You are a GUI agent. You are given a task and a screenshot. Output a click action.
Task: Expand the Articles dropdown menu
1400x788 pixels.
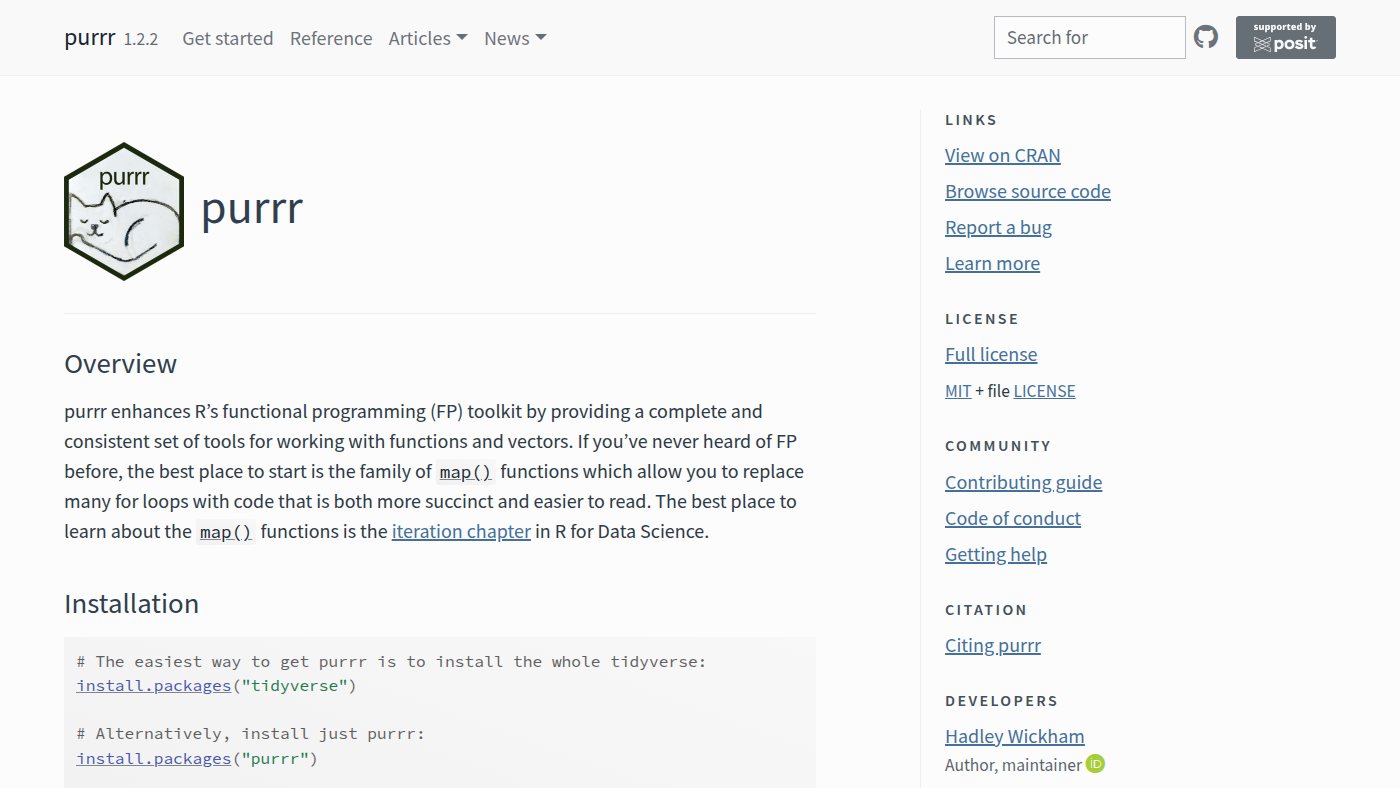(x=428, y=38)
